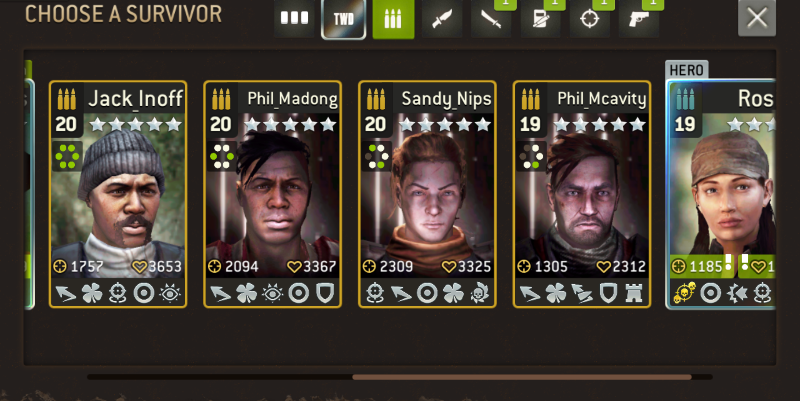Click Phil_Madong's shield trait icon

pos(325,293)
